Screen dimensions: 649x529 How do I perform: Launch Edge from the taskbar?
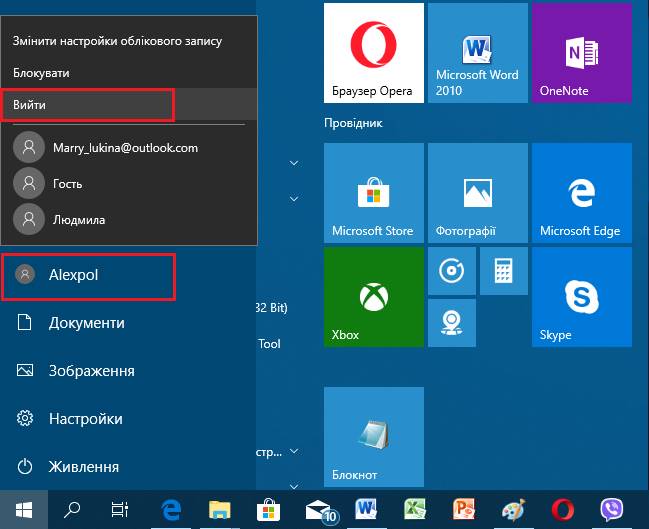pyautogui.click(x=171, y=510)
